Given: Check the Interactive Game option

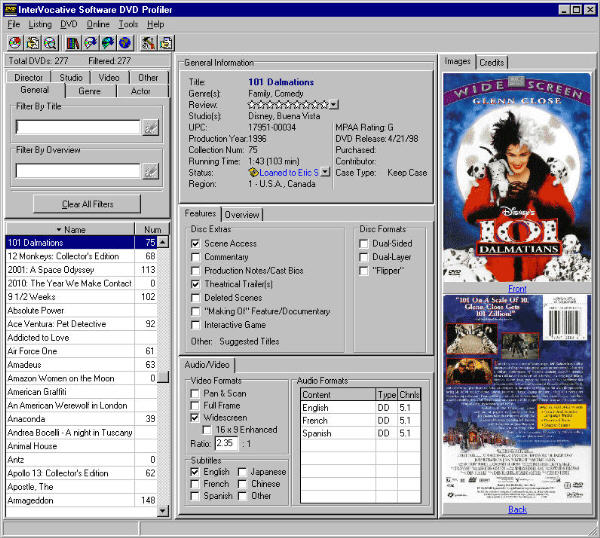Looking at the screenshot, I should tap(195, 325).
